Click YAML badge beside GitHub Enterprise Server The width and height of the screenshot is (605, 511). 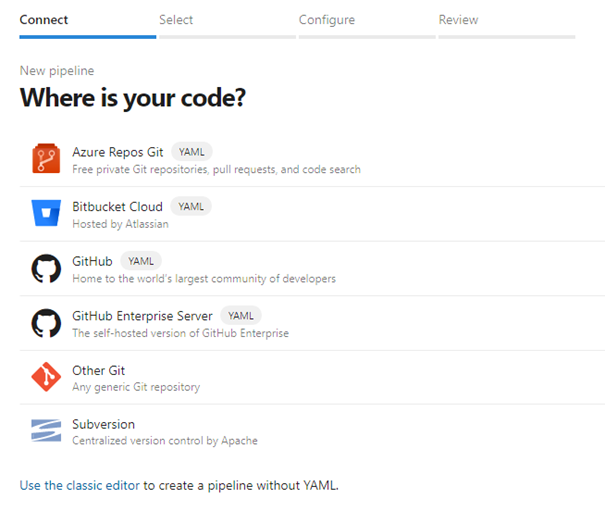pyautogui.click(x=241, y=316)
